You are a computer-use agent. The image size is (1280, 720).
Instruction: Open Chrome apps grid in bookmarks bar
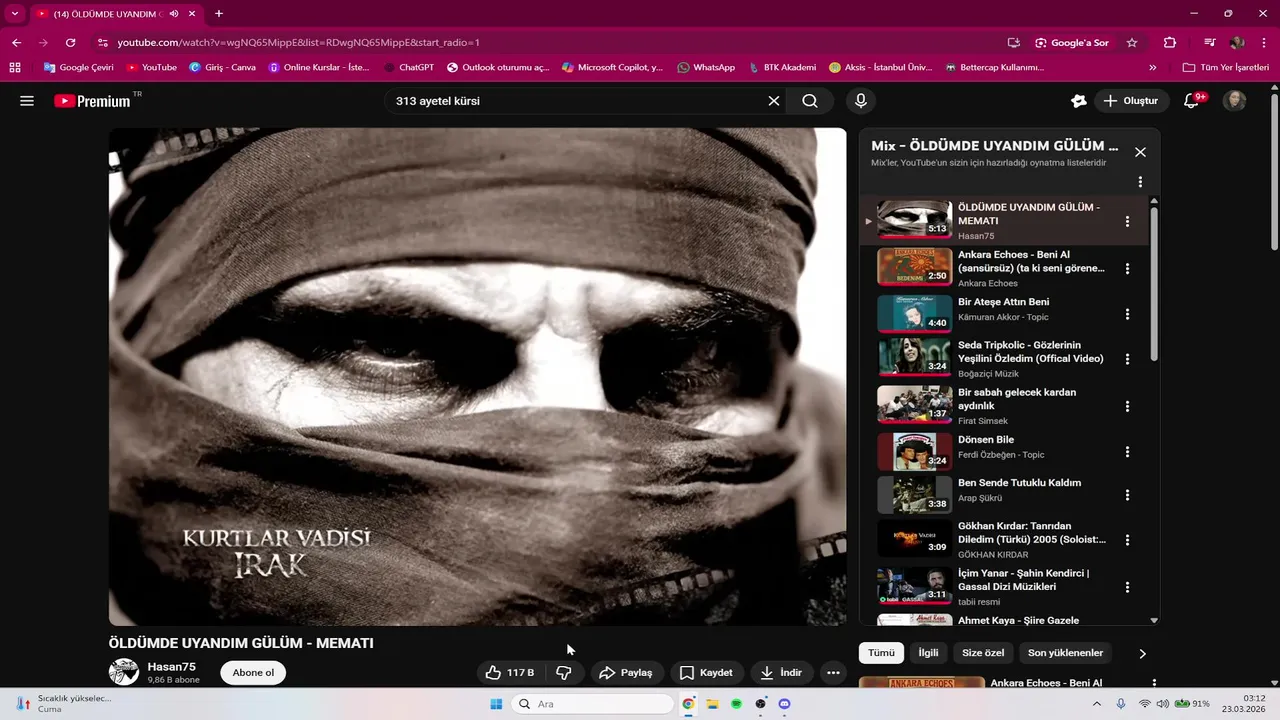(x=14, y=68)
